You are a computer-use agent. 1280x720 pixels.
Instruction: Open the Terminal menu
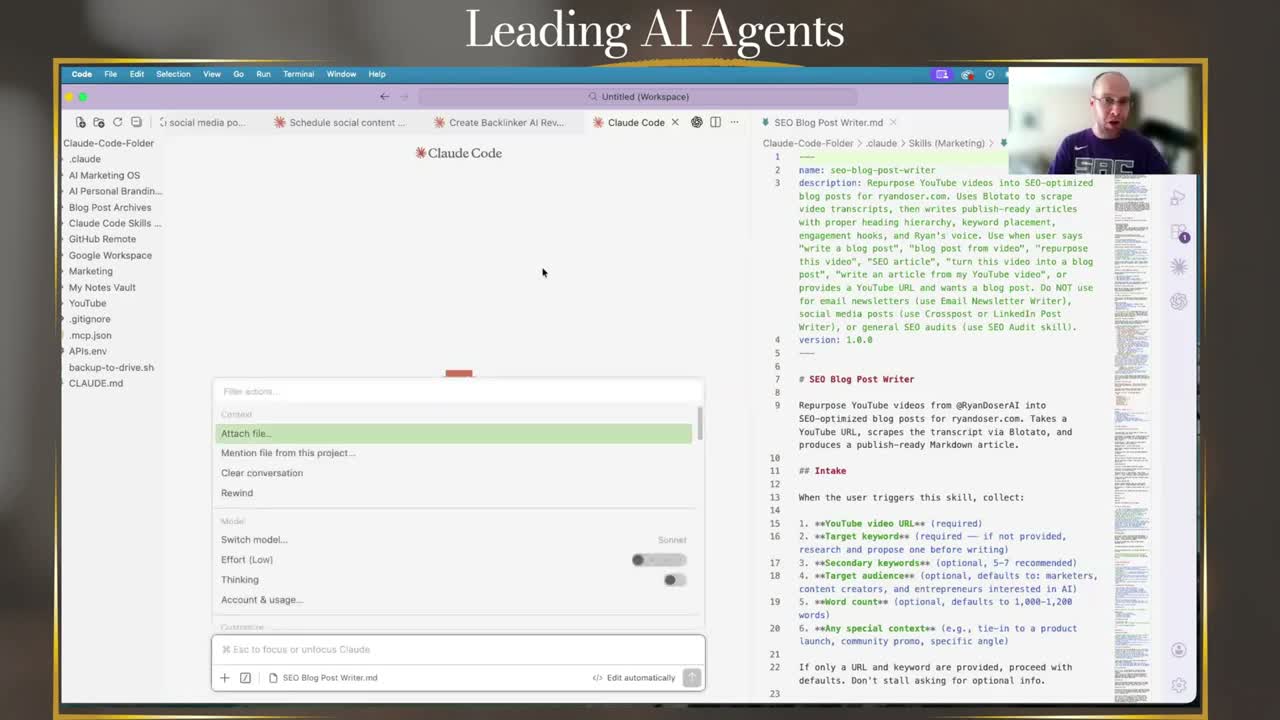(298, 74)
